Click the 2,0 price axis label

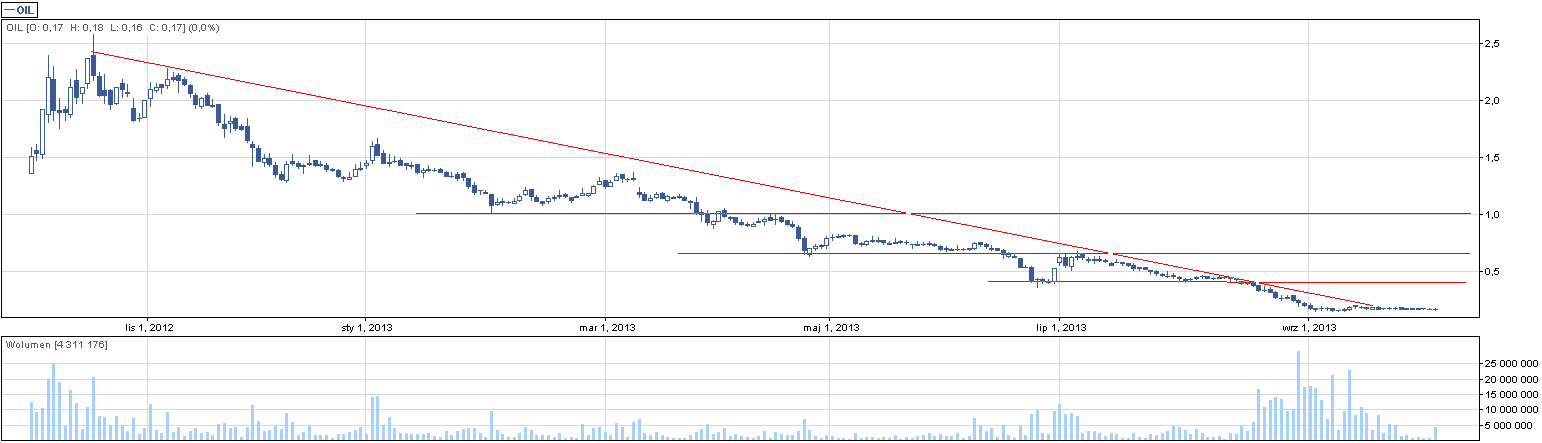pyautogui.click(x=1491, y=101)
